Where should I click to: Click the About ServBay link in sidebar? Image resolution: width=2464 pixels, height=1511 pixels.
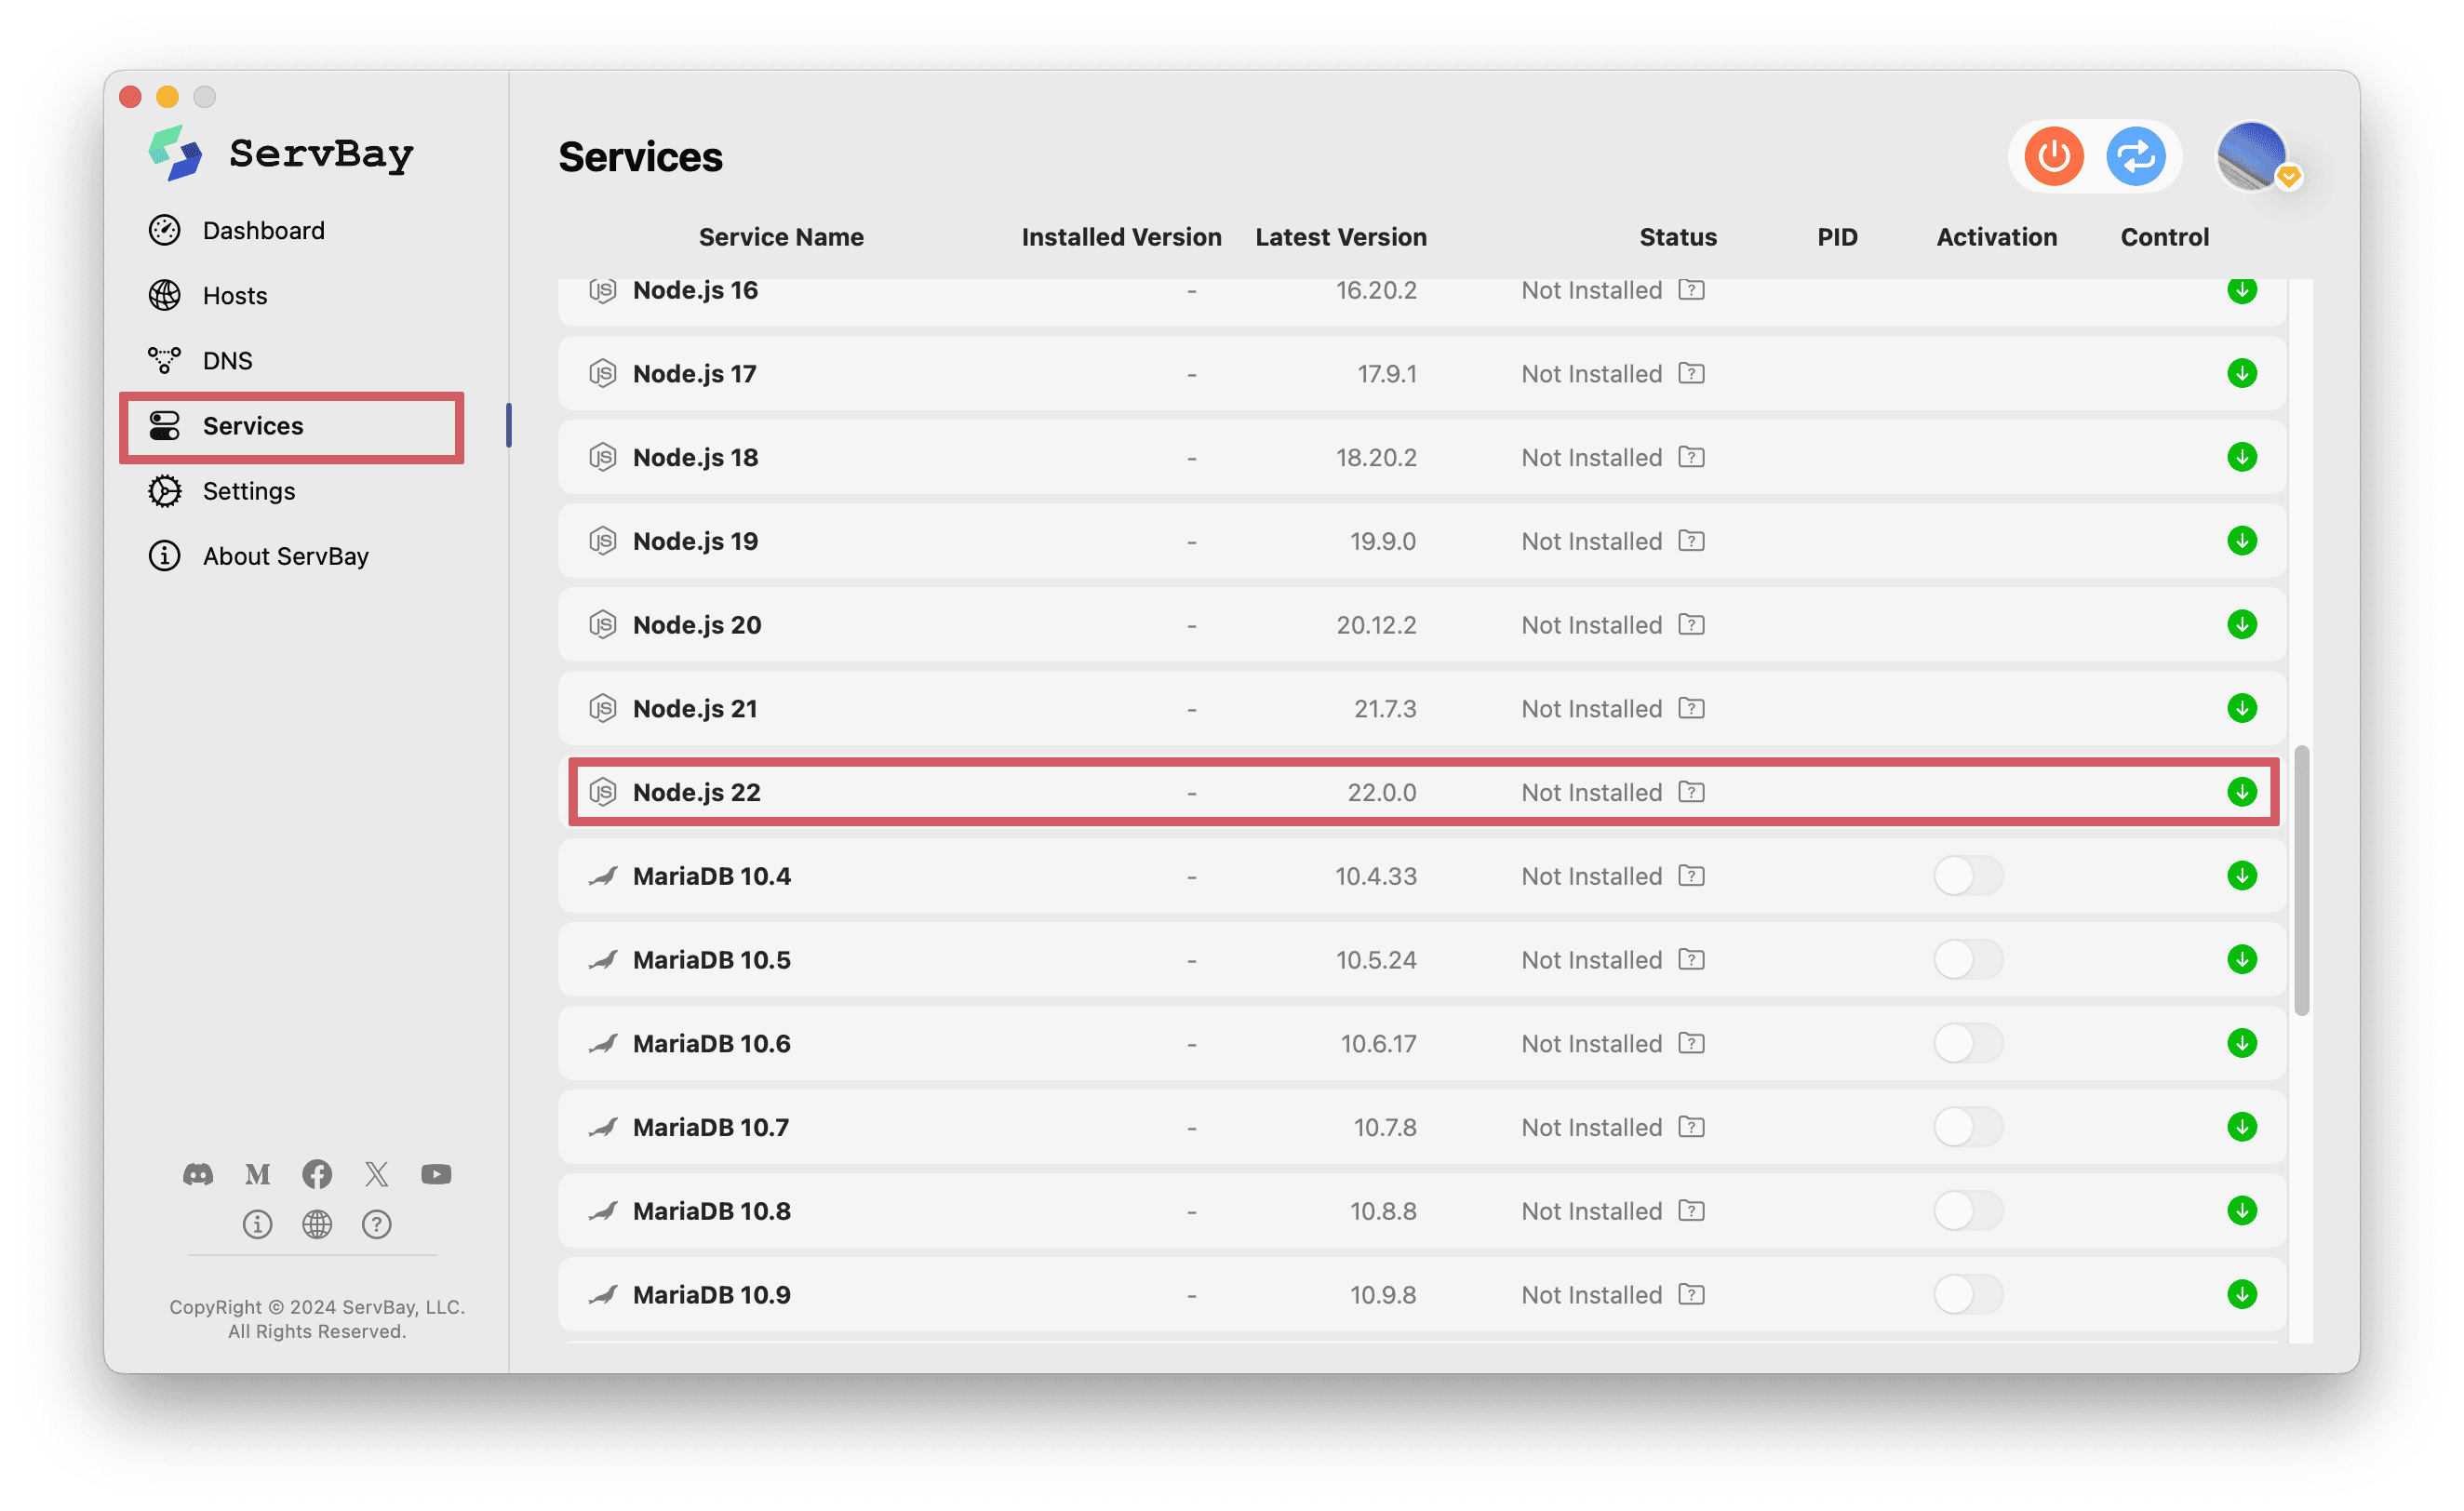(285, 555)
